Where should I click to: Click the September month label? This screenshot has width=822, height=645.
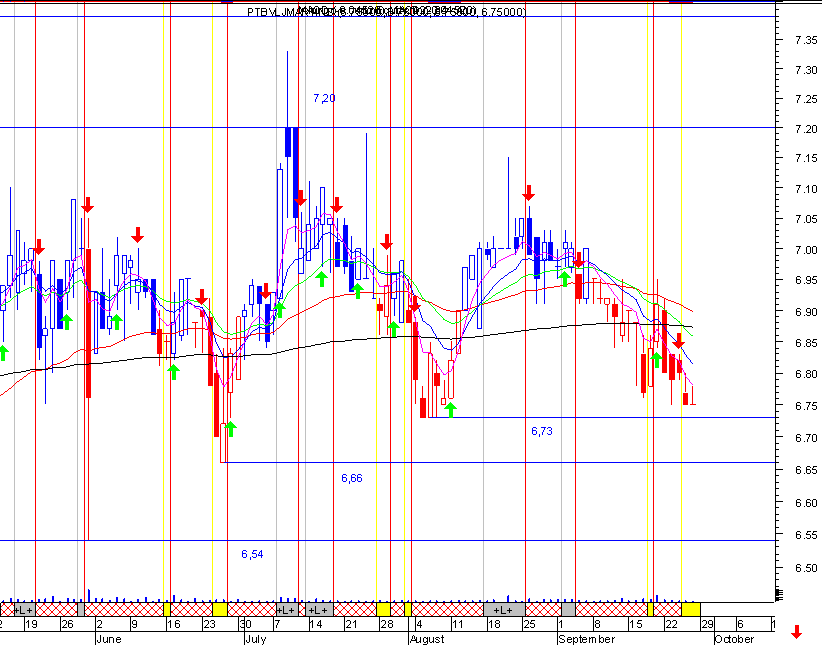click(587, 639)
